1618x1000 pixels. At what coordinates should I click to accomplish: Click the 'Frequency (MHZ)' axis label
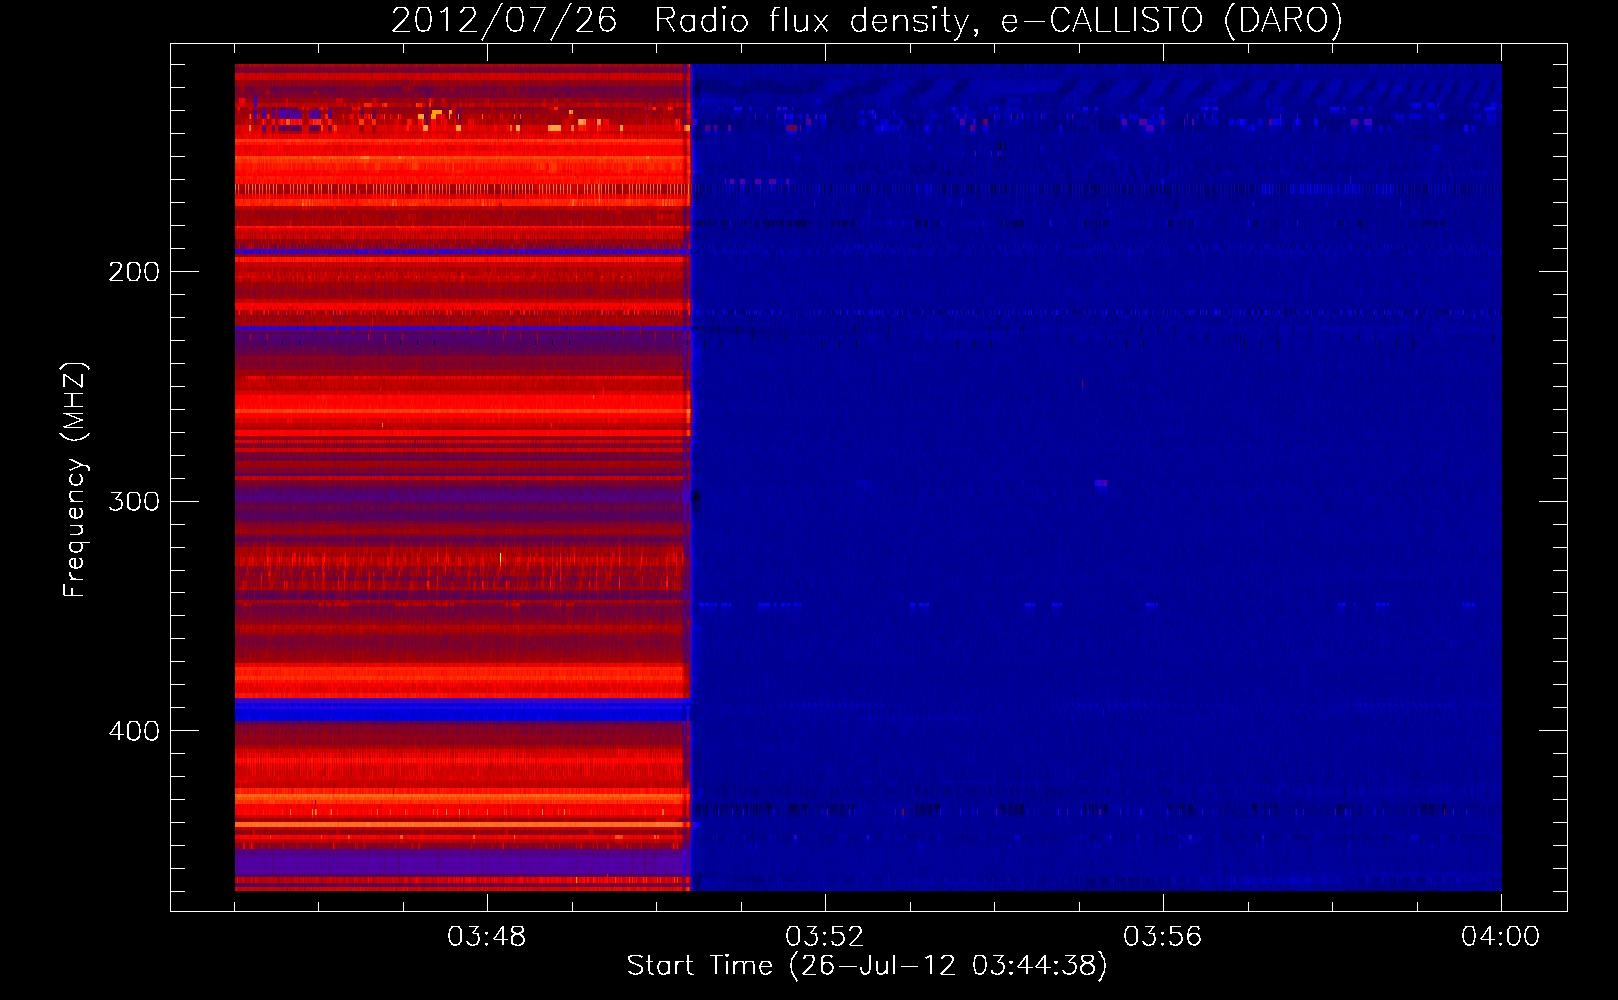pos(75,480)
